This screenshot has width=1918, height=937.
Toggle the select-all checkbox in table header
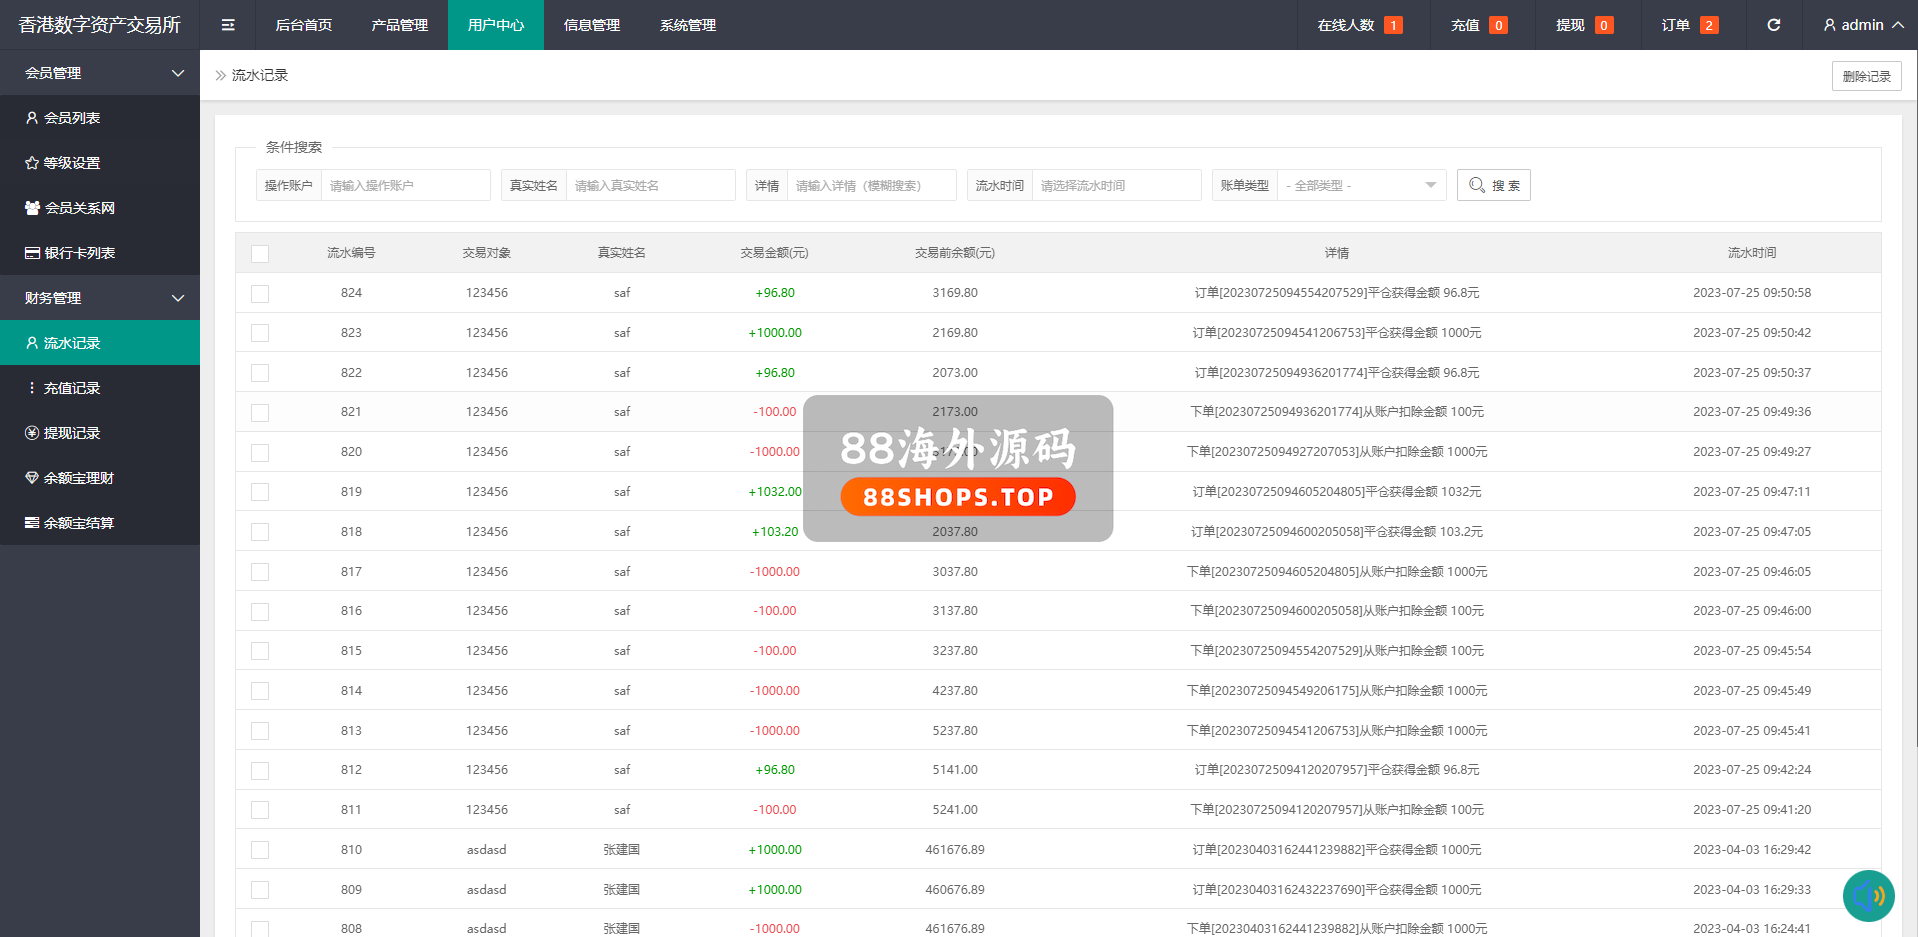click(260, 254)
